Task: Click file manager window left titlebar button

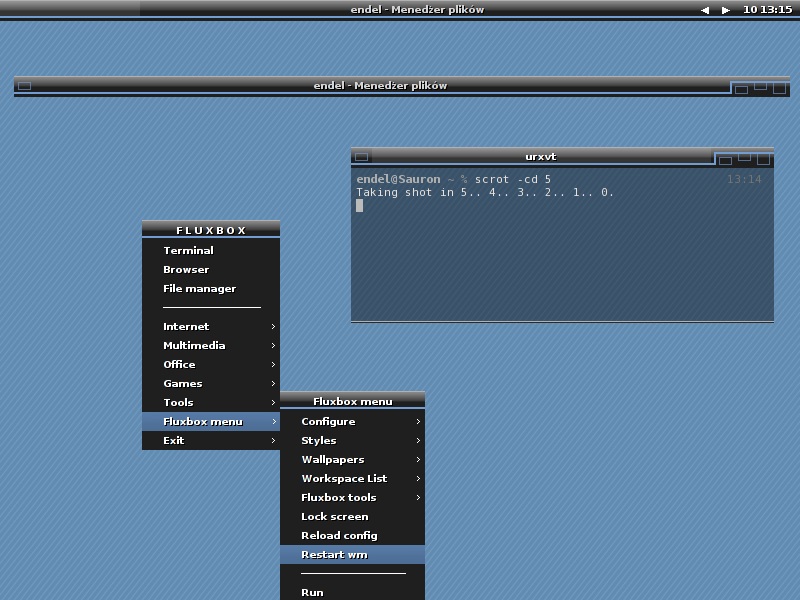Action: pos(24,86)
